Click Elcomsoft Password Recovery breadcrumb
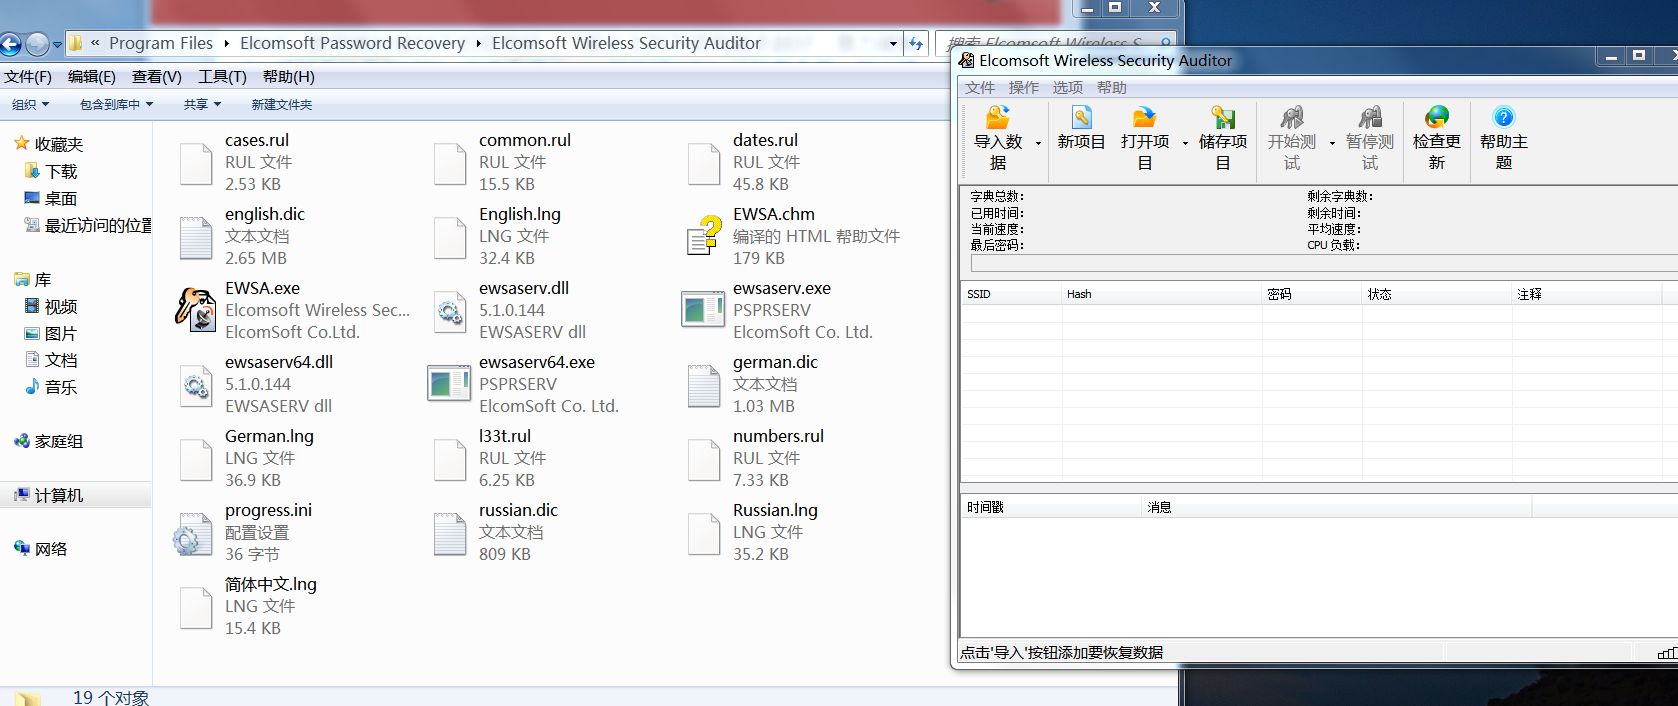The height and width of the screenshot is (706, 1678). pos(353,43)
